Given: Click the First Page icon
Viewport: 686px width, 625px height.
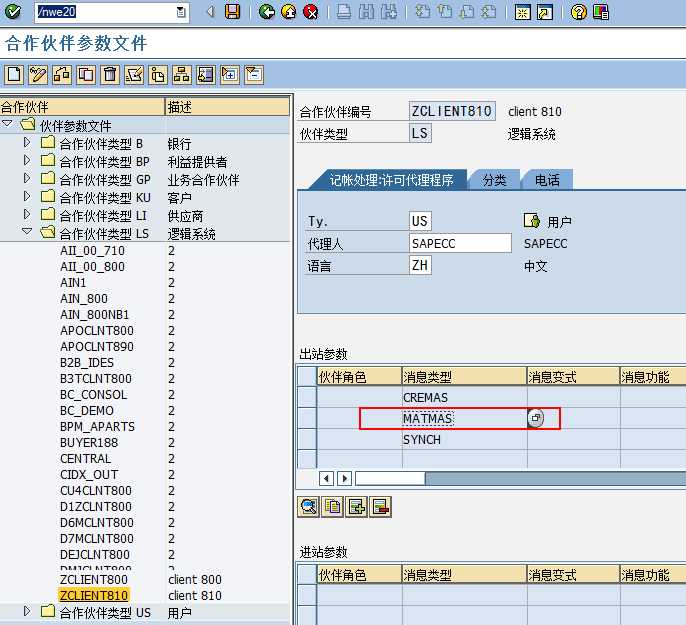Looking at the screenshot, I should pos(422,12).
